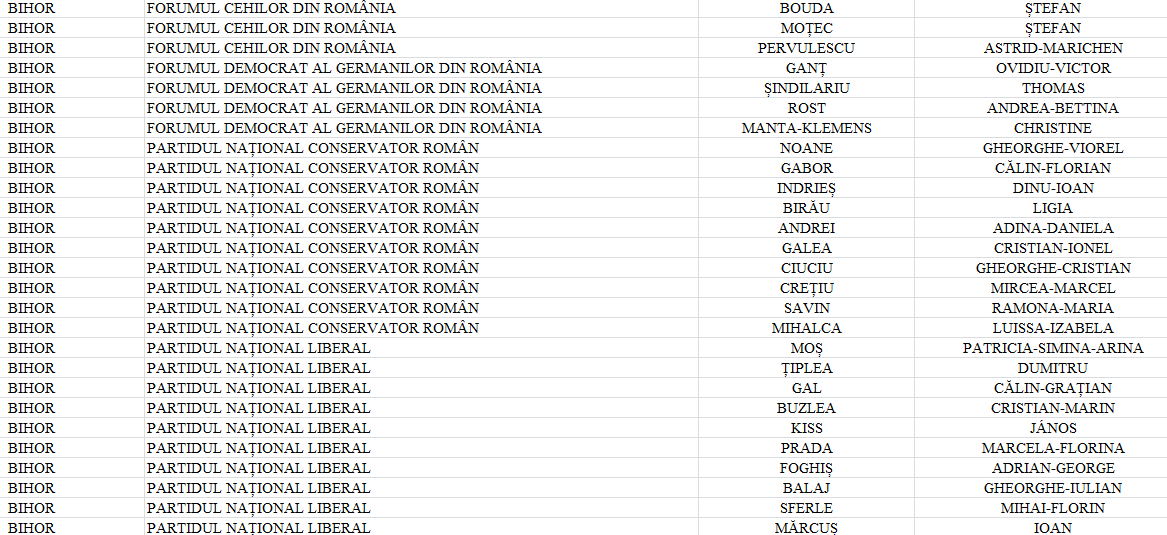Select the ADINA-DANIELA cell
The image size is (1167, 535).
tap(1053, 228)
